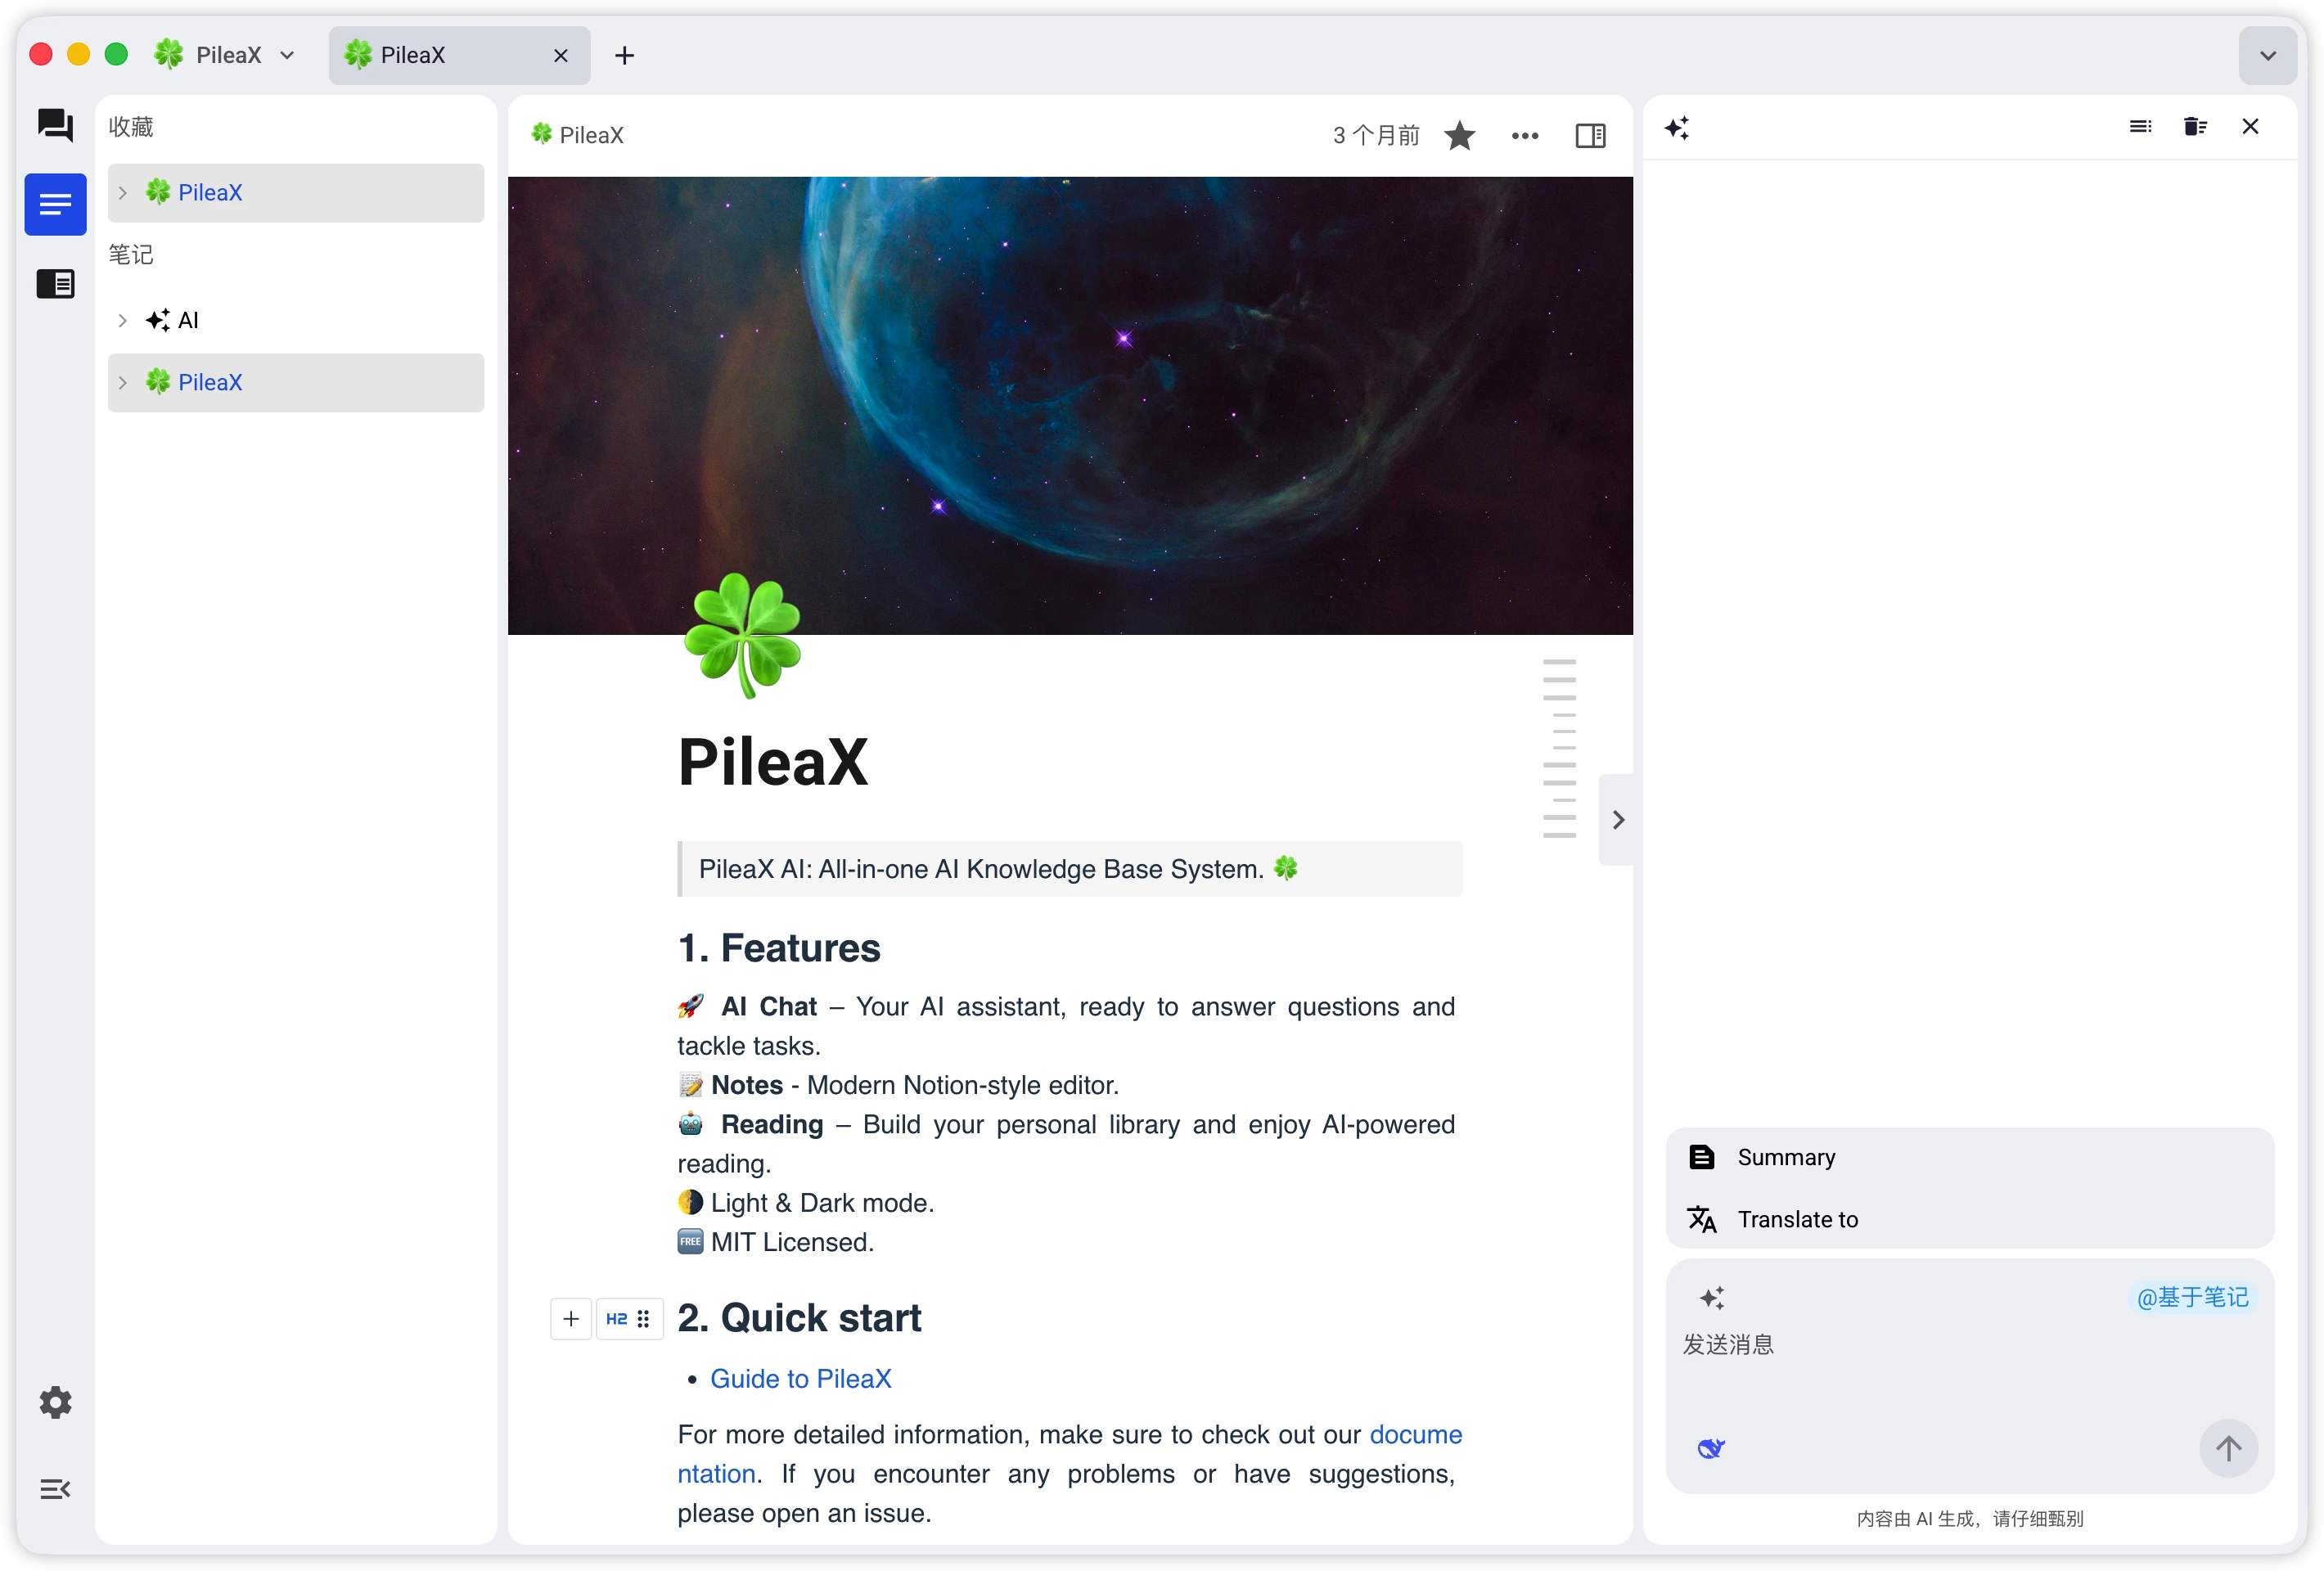Screen dimensions: 2324x1571
Task: Open the reading library sidebar icon
Action: [x=55, y=284]
